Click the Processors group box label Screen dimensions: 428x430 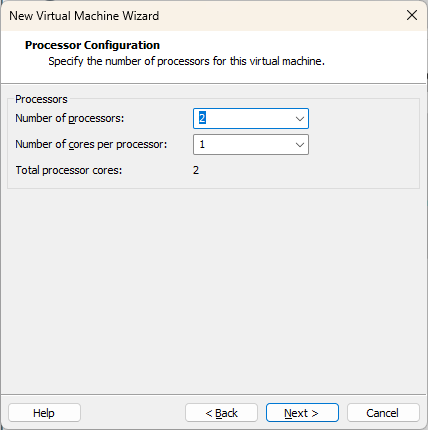pyautogui.click(x=41, y=99)
